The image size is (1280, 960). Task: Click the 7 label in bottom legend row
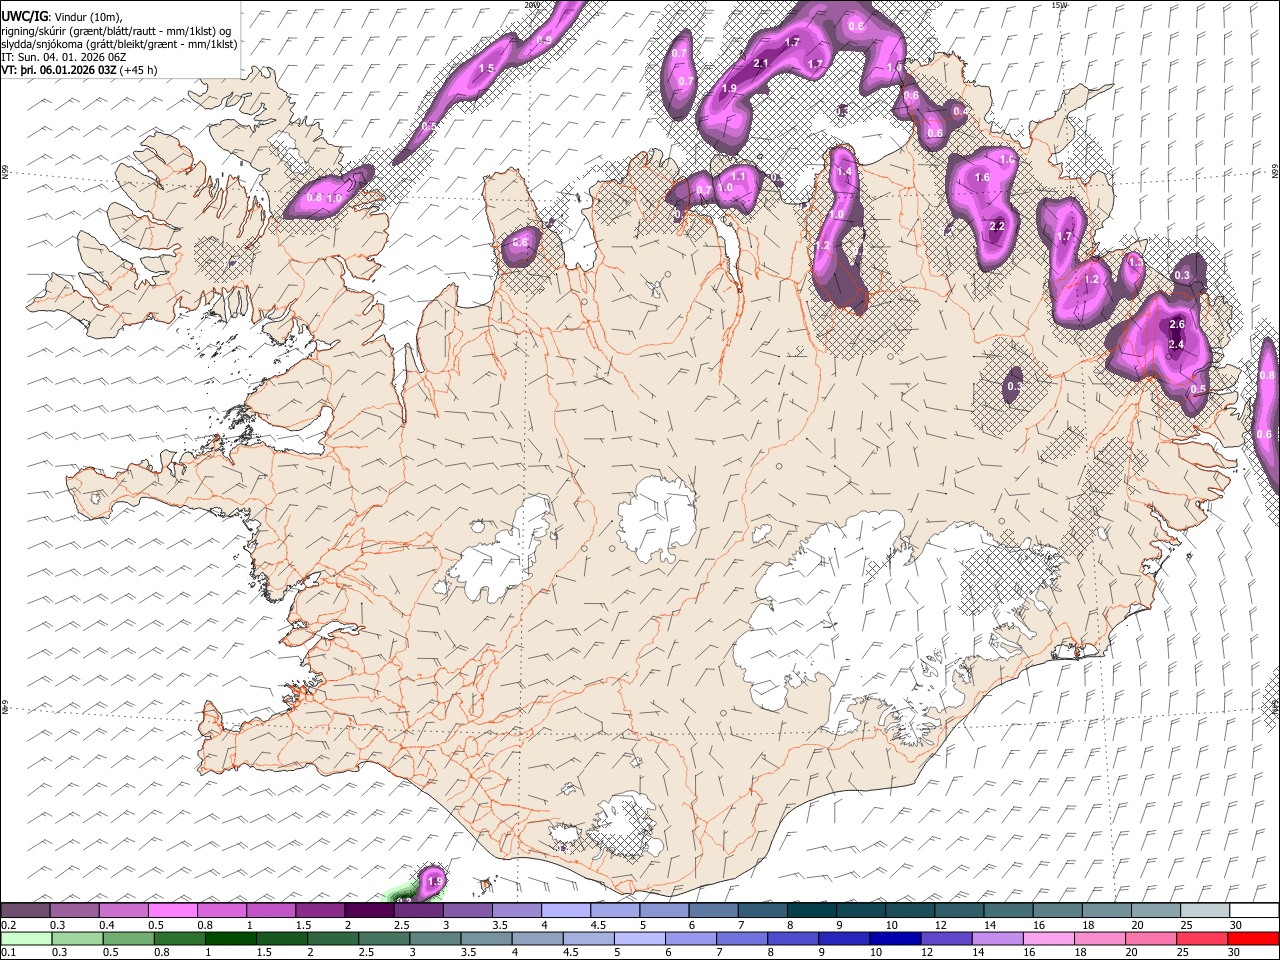pyautogui.click(x=720, y=953)
